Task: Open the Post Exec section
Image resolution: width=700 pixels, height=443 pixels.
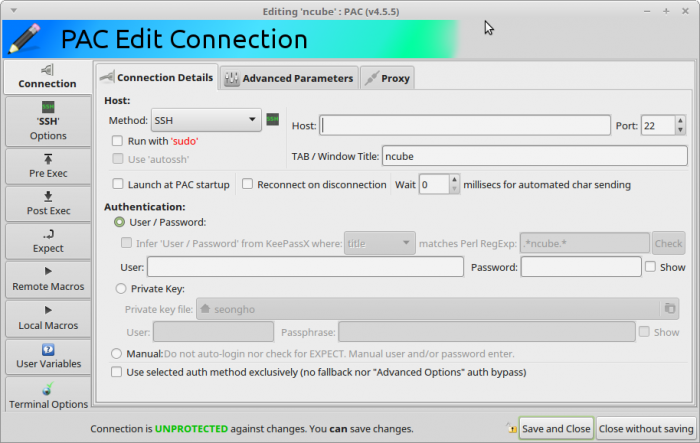Action: pos(48,204)
